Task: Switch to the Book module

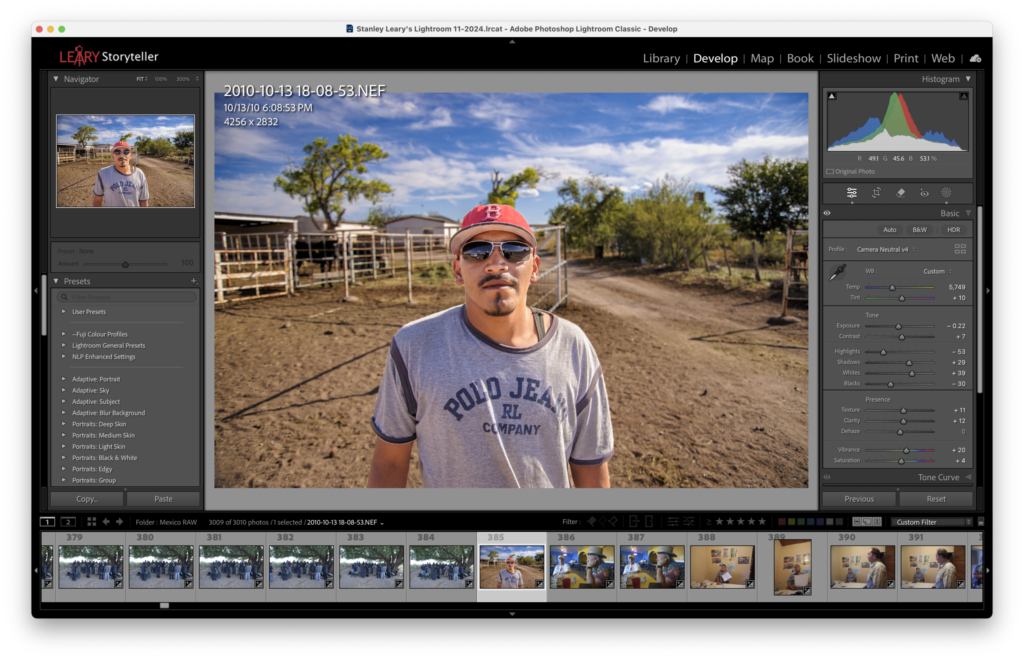Action: [x=800, y=58]
